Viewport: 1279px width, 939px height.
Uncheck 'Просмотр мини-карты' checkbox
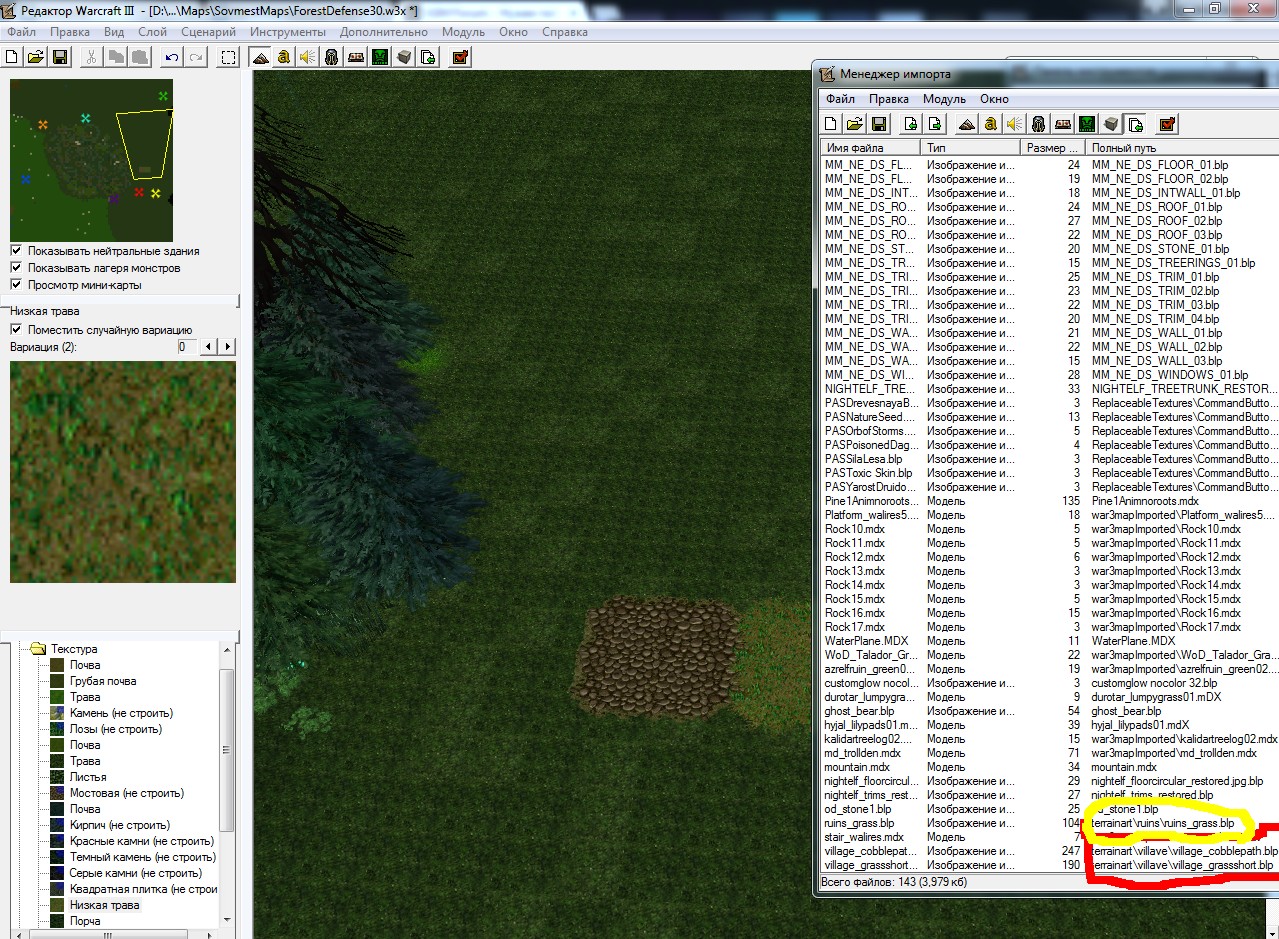pos(16,285)
